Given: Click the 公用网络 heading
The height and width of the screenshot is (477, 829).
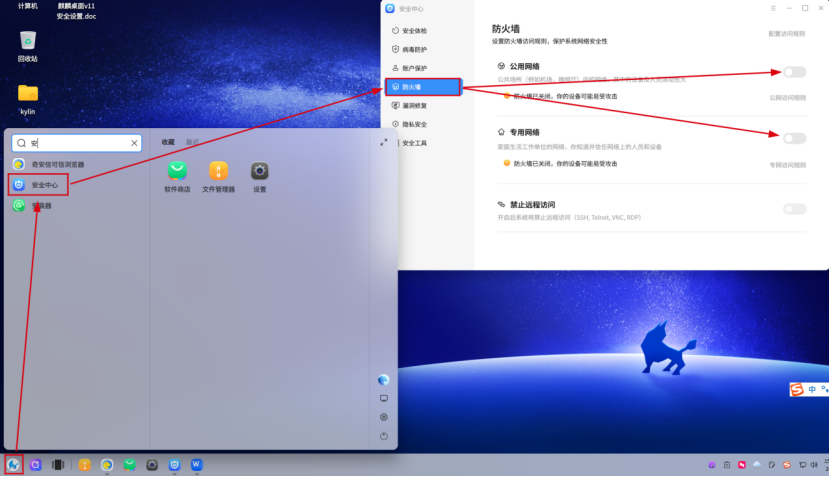Looking at the screenshot, I should click(x=524, y=66).
